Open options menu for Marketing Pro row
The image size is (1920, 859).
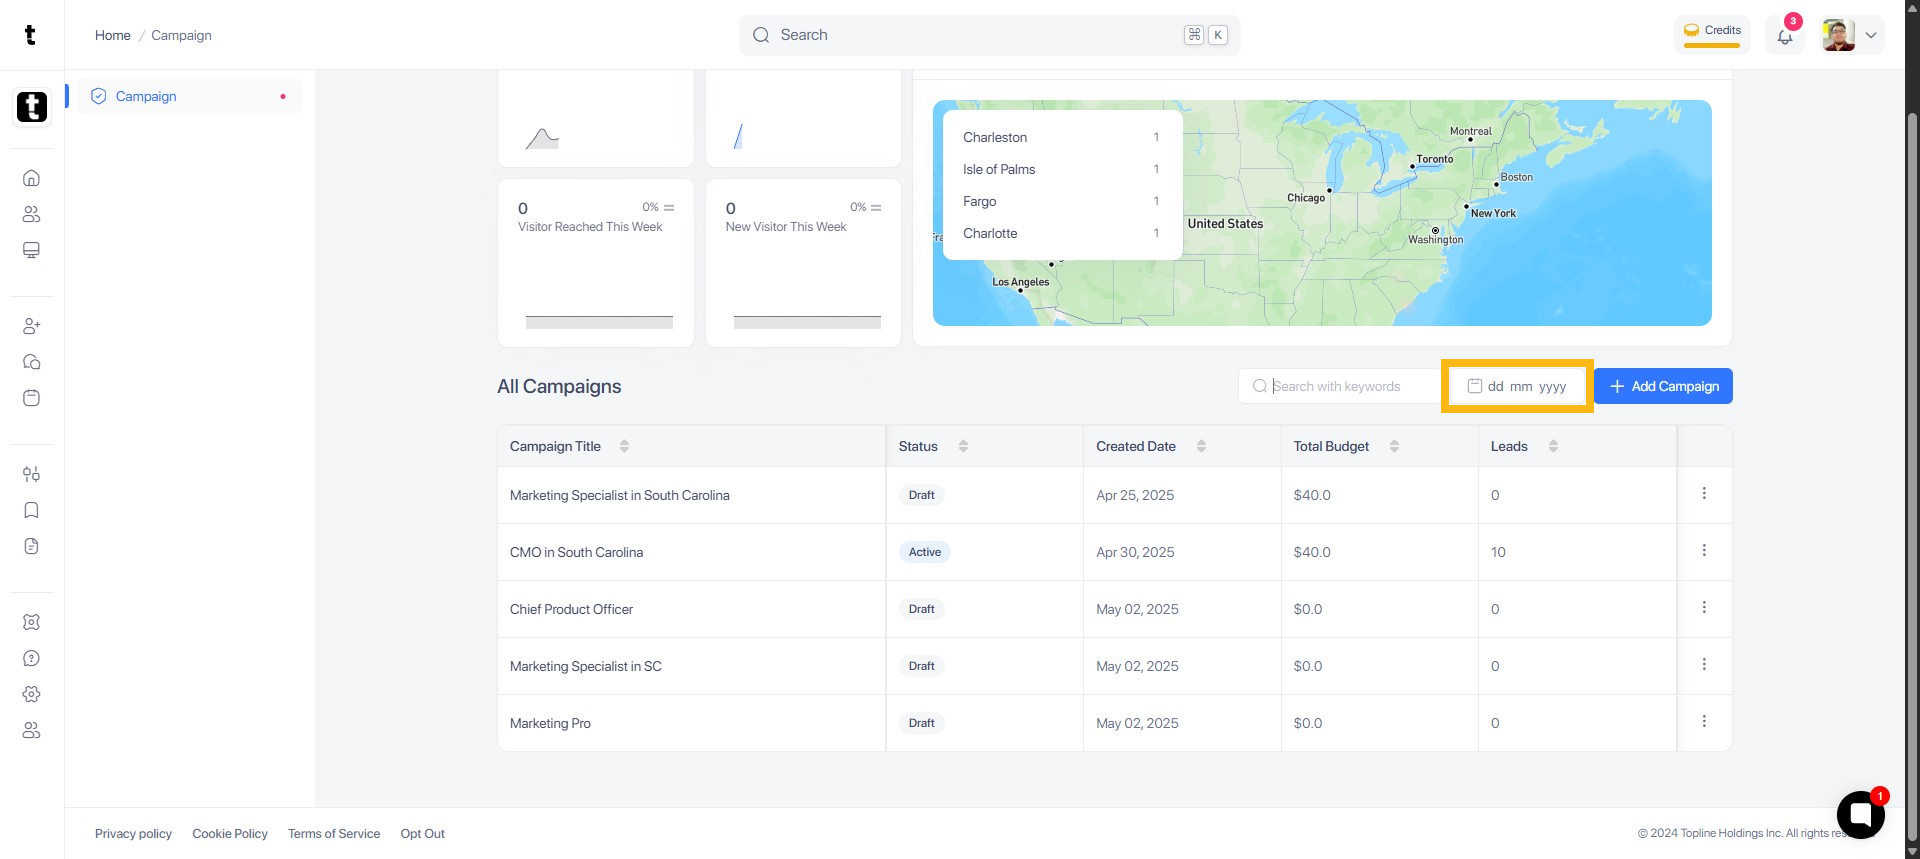[1704, 722]
